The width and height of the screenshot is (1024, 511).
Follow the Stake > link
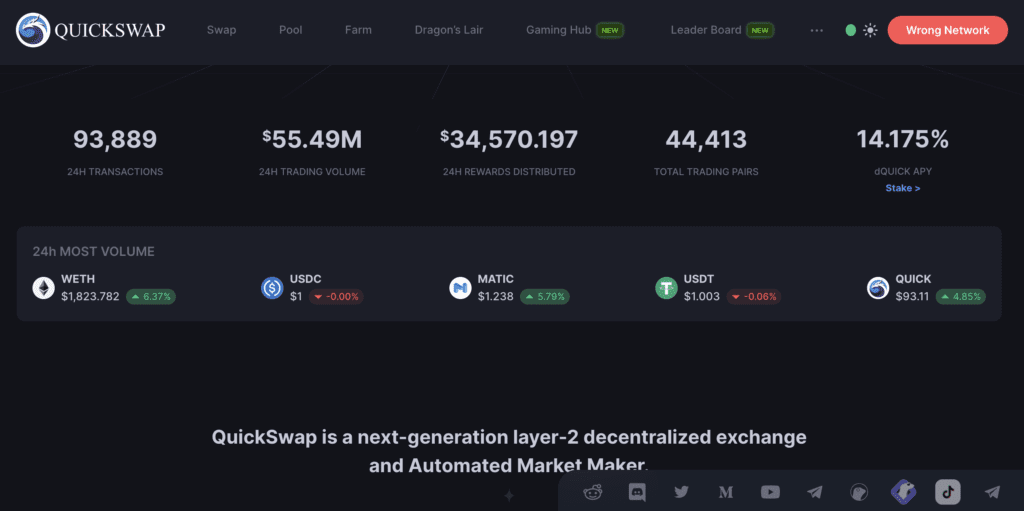(x=903, y=188)
